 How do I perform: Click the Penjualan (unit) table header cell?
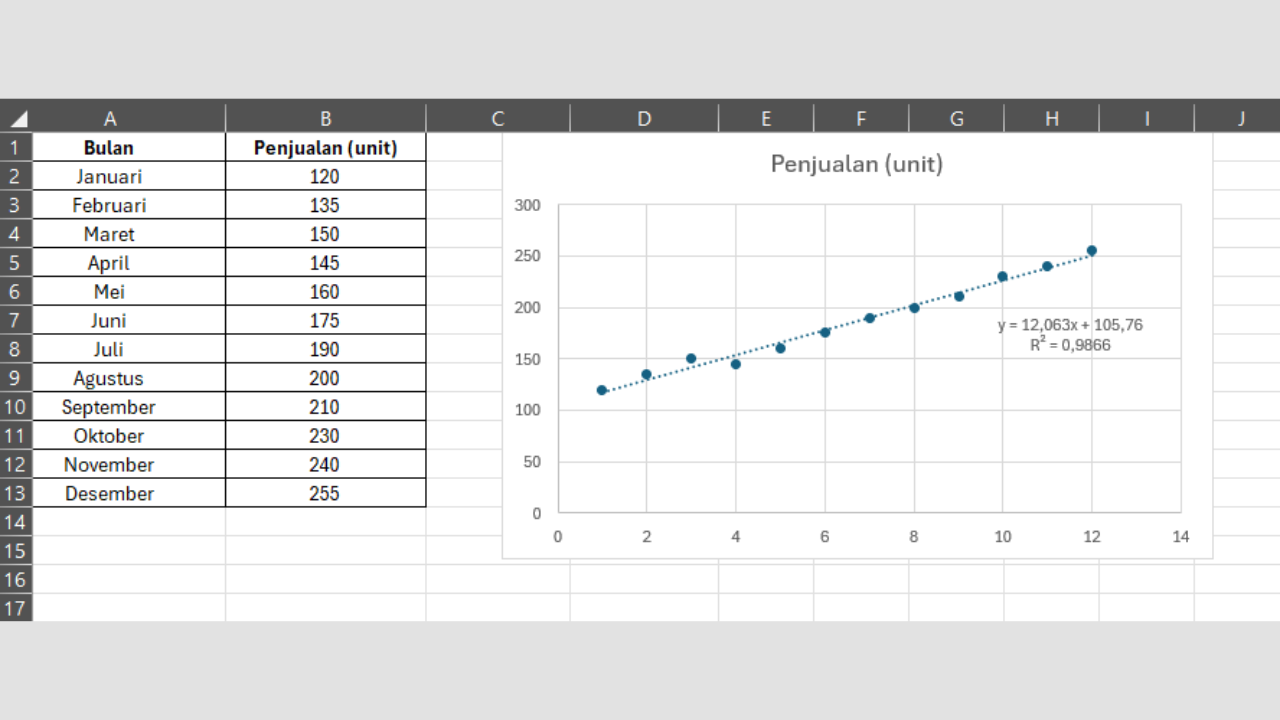[x=325, y=147]
